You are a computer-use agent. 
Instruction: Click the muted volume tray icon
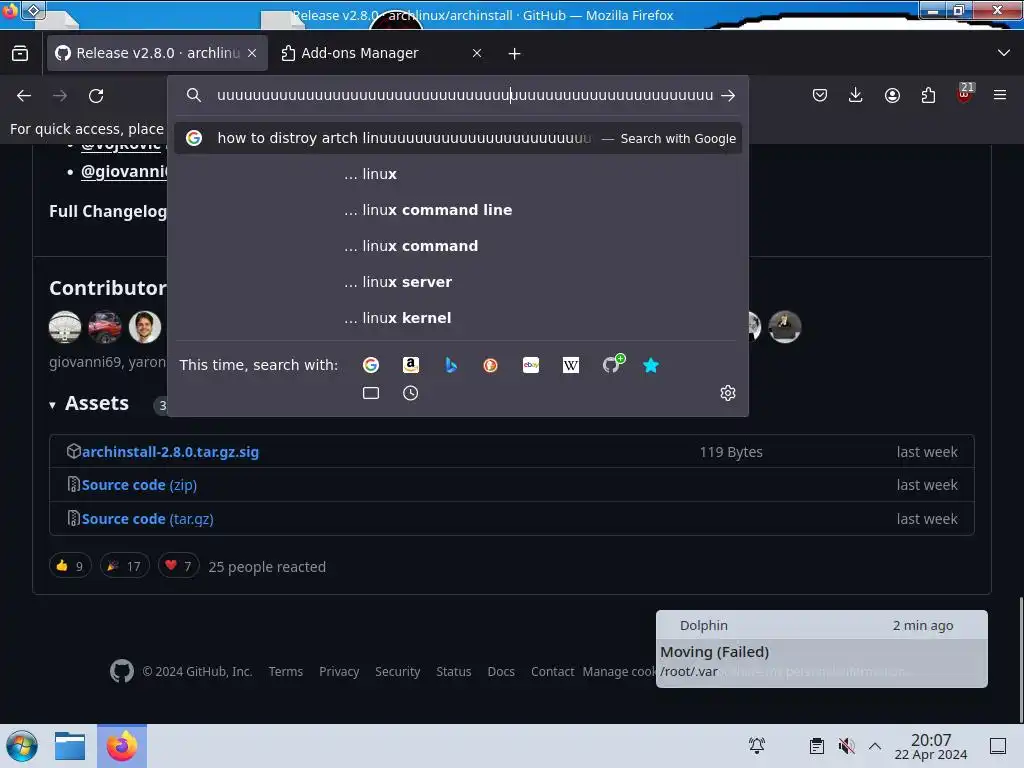tap(846, 746)
